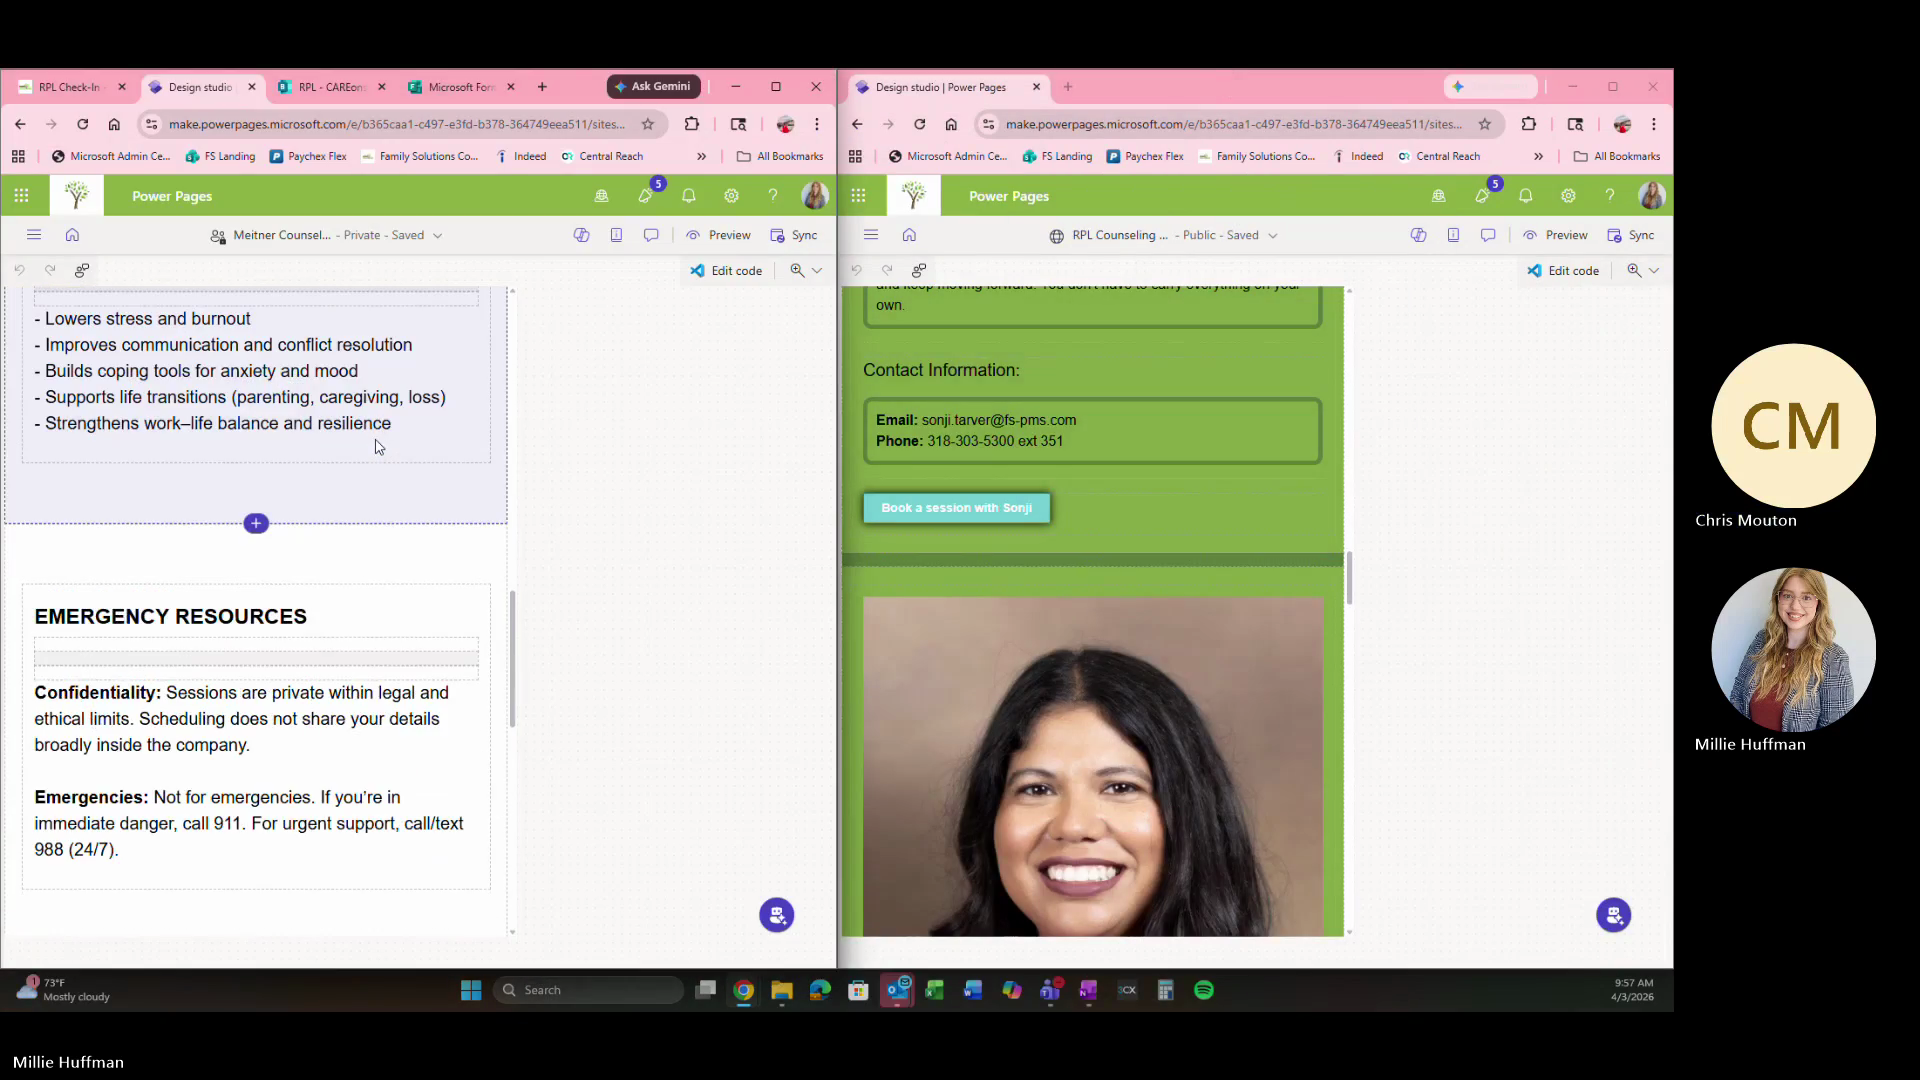
Task: Open Copilot icon in right design studio toolbar
Action: 1418,235
